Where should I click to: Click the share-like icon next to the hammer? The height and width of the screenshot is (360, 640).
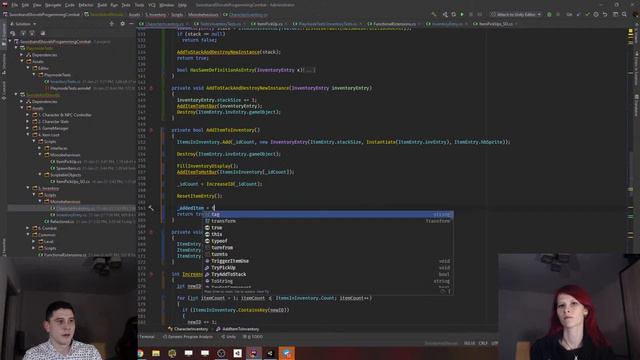pos(444,14)
